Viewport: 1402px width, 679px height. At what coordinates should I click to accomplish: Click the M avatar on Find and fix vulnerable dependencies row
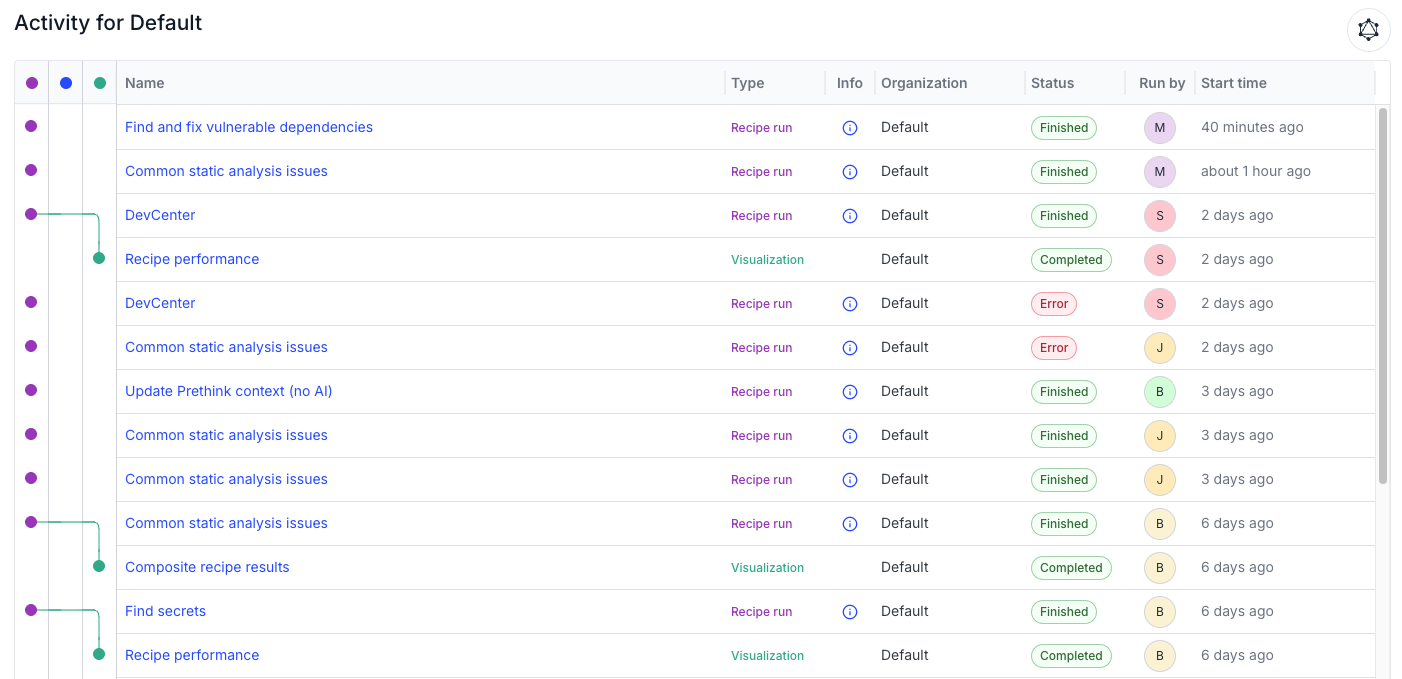click(x=1160, y=128)
